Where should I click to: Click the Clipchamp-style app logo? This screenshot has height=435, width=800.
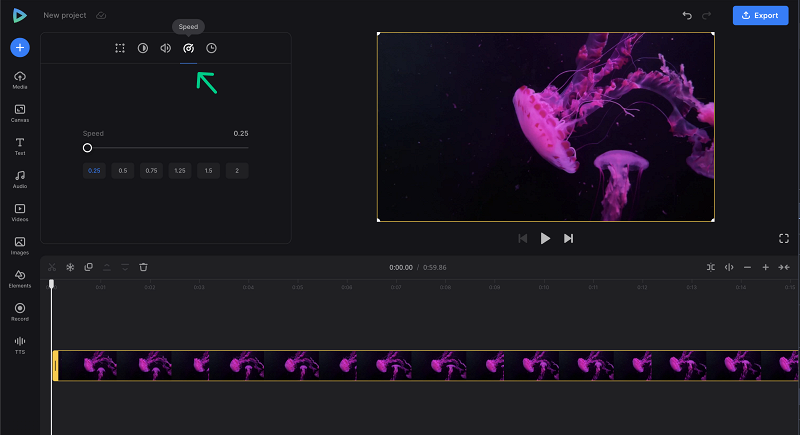pyautogui.click(x=19, y=15)
